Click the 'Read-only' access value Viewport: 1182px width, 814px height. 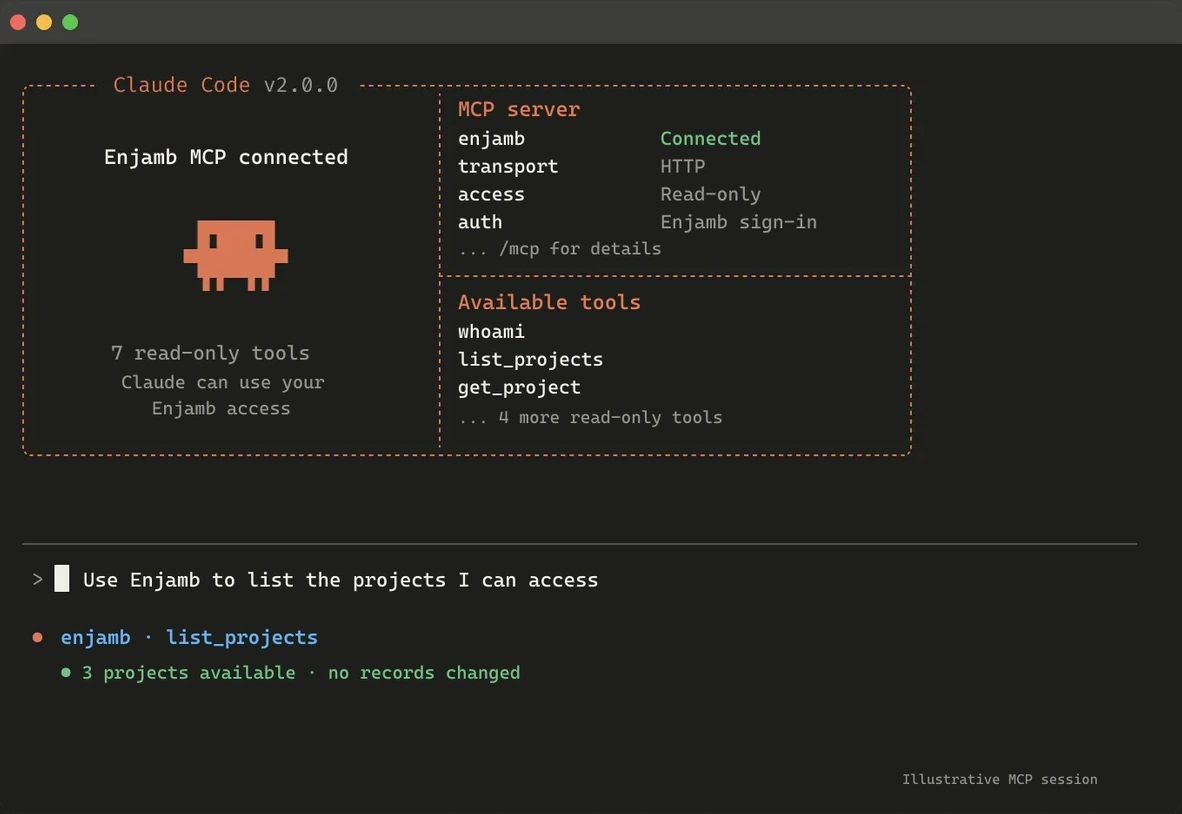711,194
